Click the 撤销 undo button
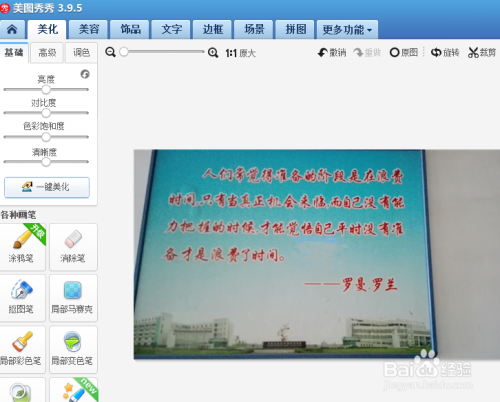The height and width of the screenshot is (402, 500). point(332,52)
